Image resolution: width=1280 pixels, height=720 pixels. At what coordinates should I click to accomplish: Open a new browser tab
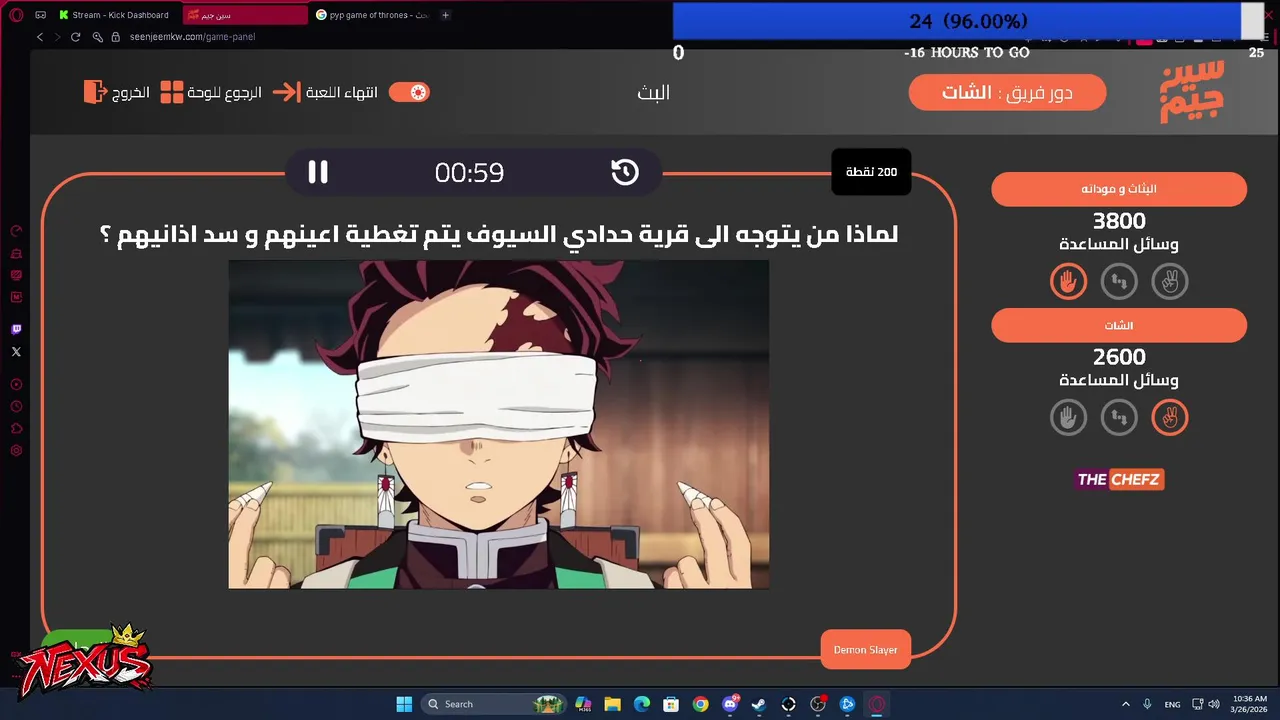446,15
